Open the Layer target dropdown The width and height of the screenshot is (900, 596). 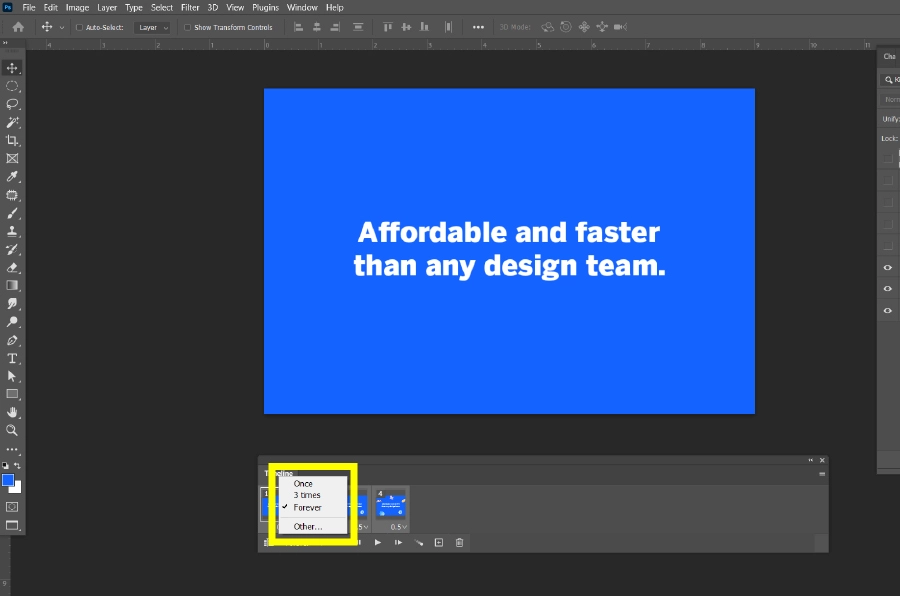coord(152,27)
